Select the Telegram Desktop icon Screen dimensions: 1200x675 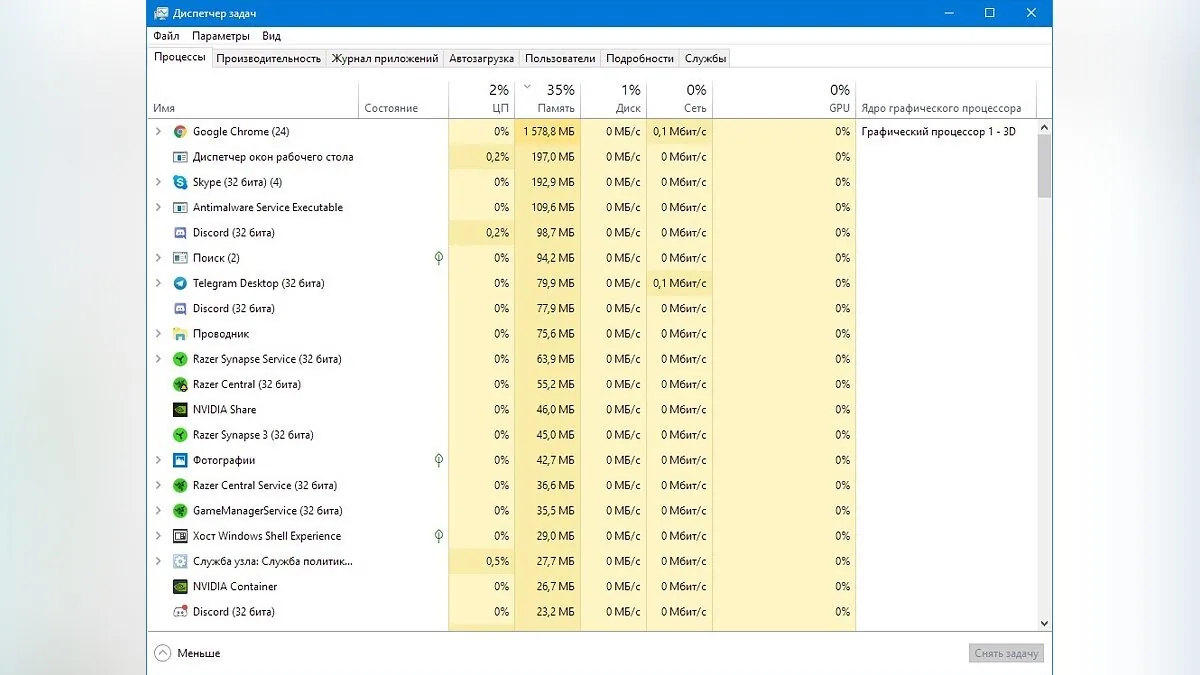[x=180, y=283]
